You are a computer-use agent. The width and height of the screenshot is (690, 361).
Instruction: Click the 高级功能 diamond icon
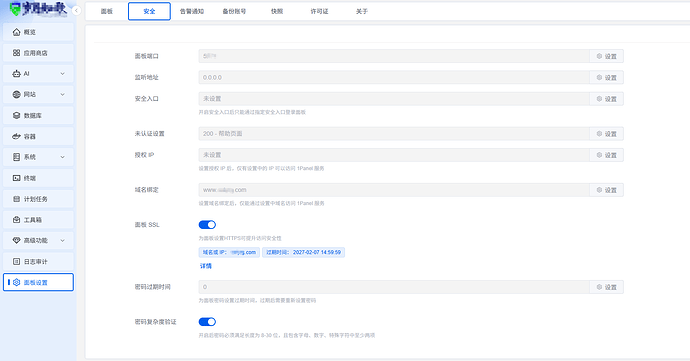click(16, 240)
